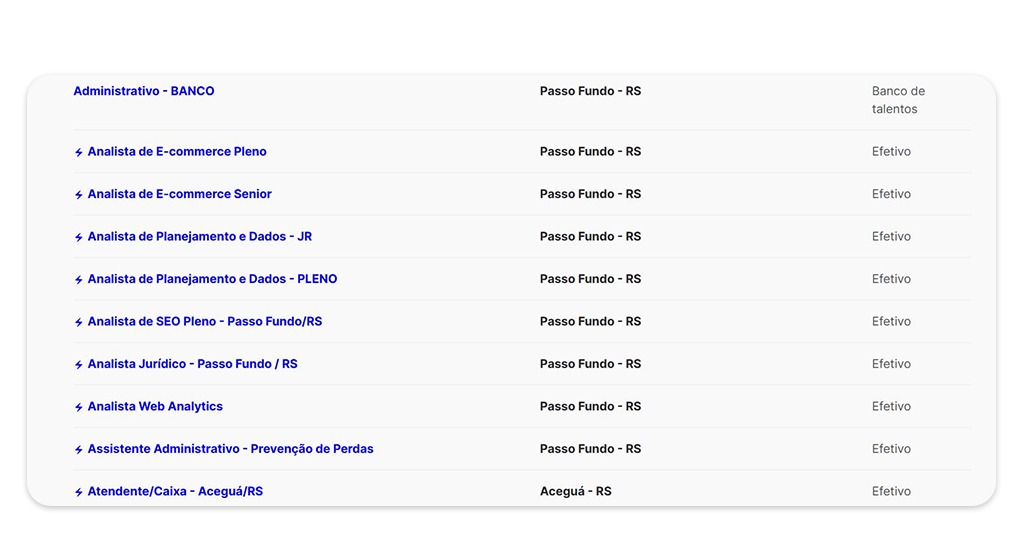Image resolution: width=1024 pixels, height=536 pixels.
Task: Click lightning icon beside Atendente/Caixa - Aceguá/RS
Action: [x=79, y=493]
